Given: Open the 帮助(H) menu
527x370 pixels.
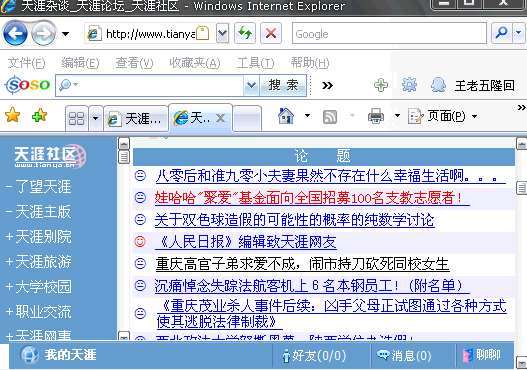Looking at the screenshot, I should tap(310, 63).
